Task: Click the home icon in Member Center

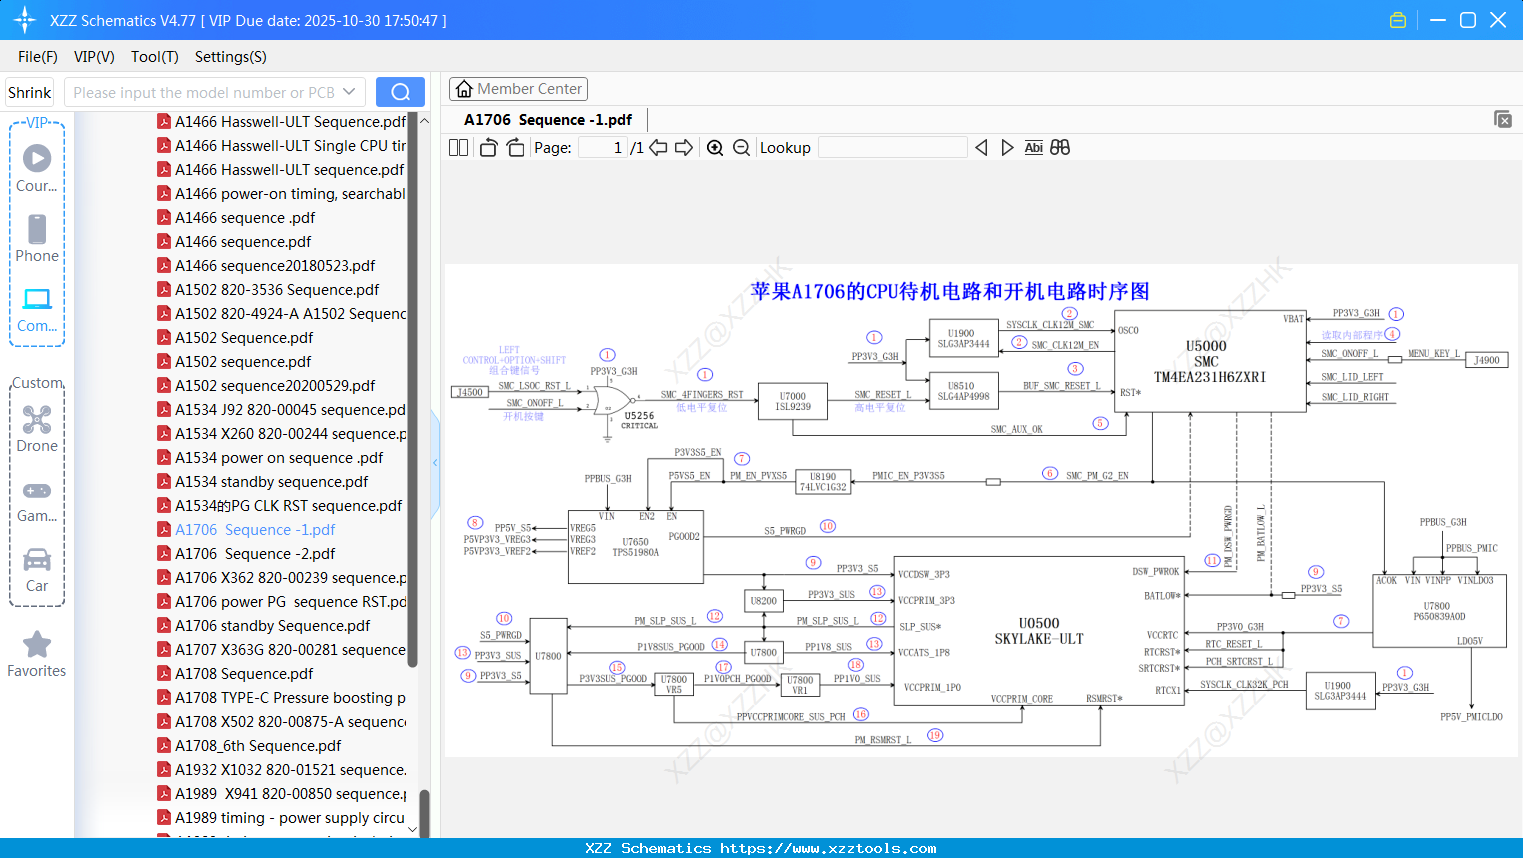Action: tap(464, 89)
